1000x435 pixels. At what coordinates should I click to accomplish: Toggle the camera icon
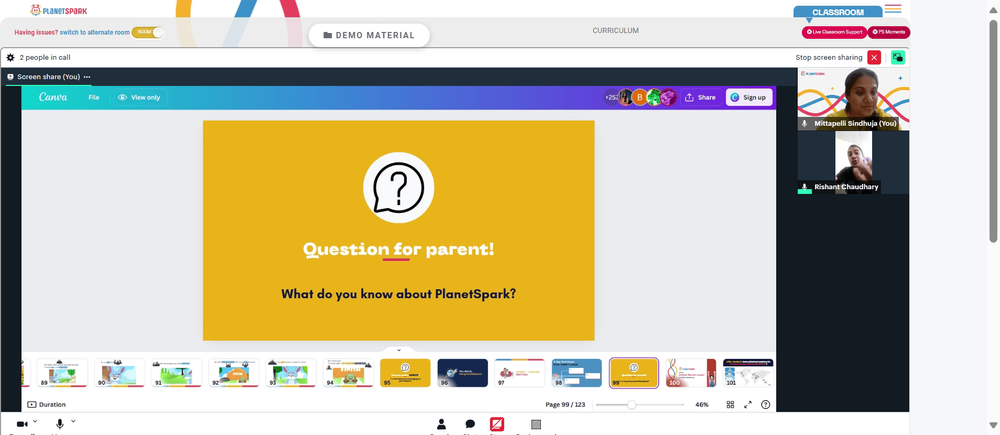22,424
